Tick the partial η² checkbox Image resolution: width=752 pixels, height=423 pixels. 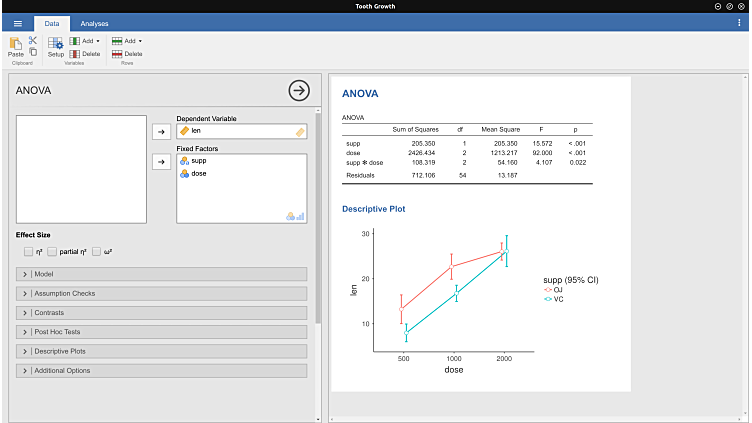(52, 252)
